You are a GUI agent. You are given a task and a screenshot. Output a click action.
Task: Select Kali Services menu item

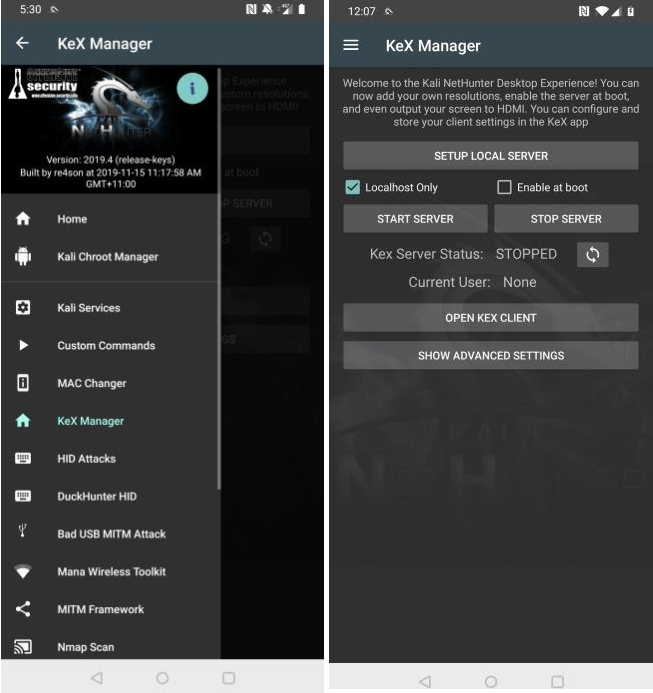[111, 308]
